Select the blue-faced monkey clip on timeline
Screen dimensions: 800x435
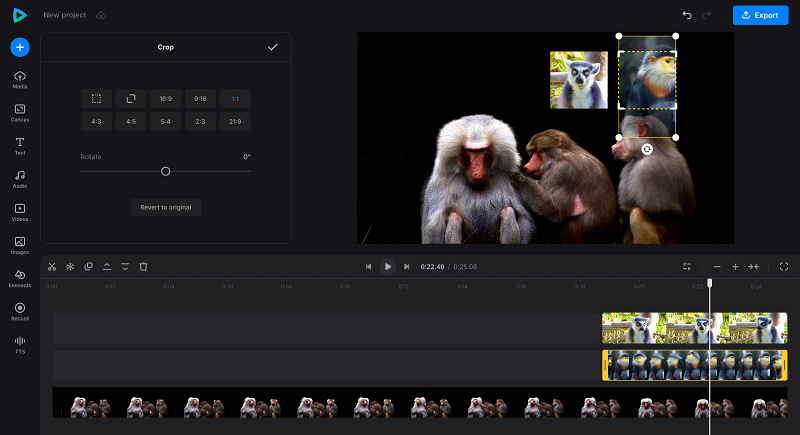(694, 365)
